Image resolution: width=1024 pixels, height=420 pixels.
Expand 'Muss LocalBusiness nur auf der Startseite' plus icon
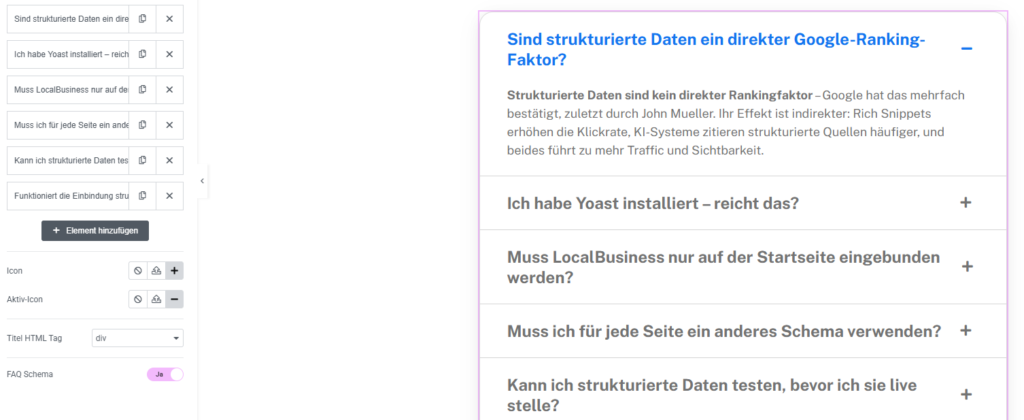click(x=967, y=267)
